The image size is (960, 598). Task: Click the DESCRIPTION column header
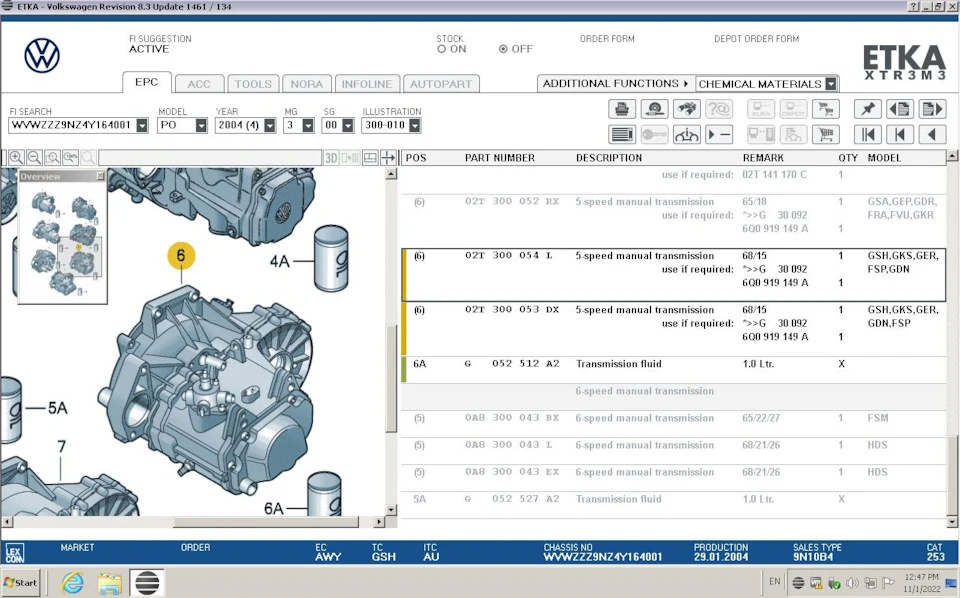click(609, 158)
